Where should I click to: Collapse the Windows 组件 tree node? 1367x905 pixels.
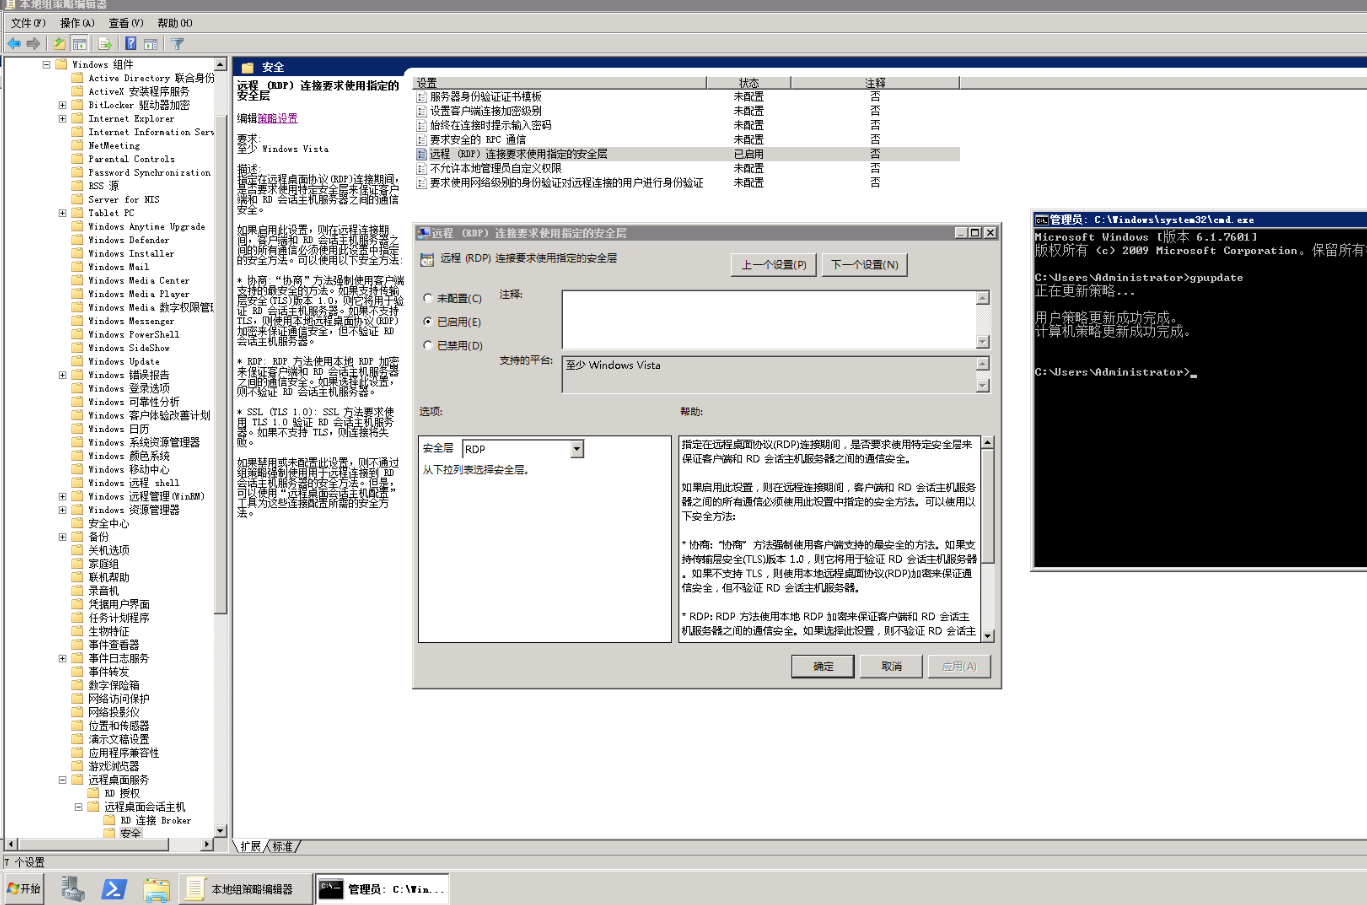pyautogui.click(x=46, y=64)
